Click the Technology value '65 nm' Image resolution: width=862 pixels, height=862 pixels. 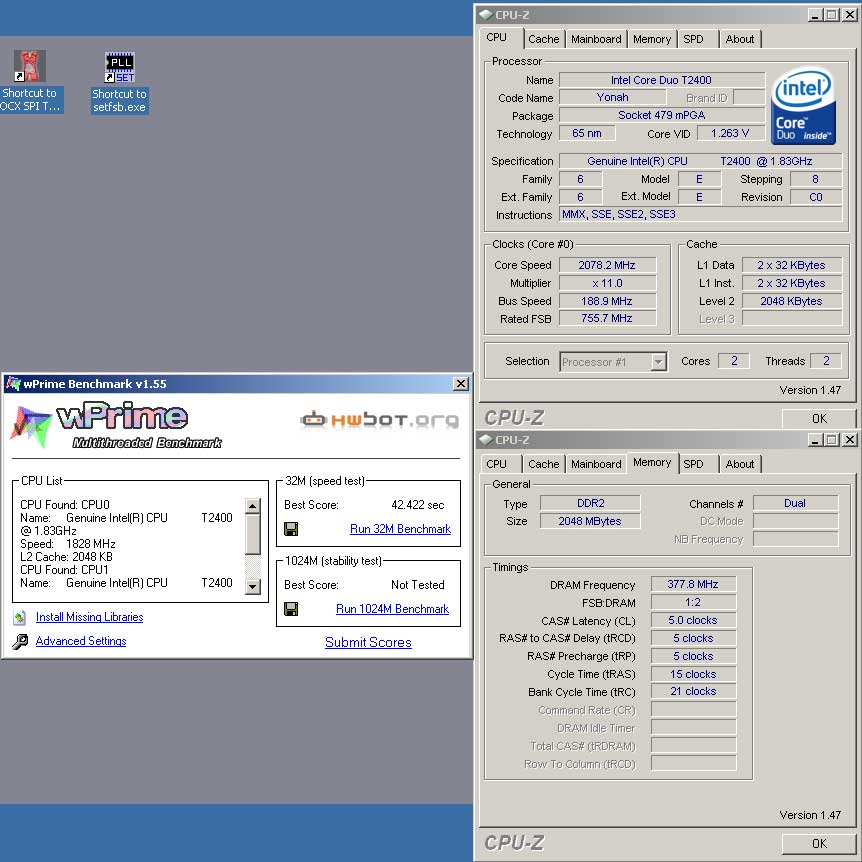[x=587, y=133]
